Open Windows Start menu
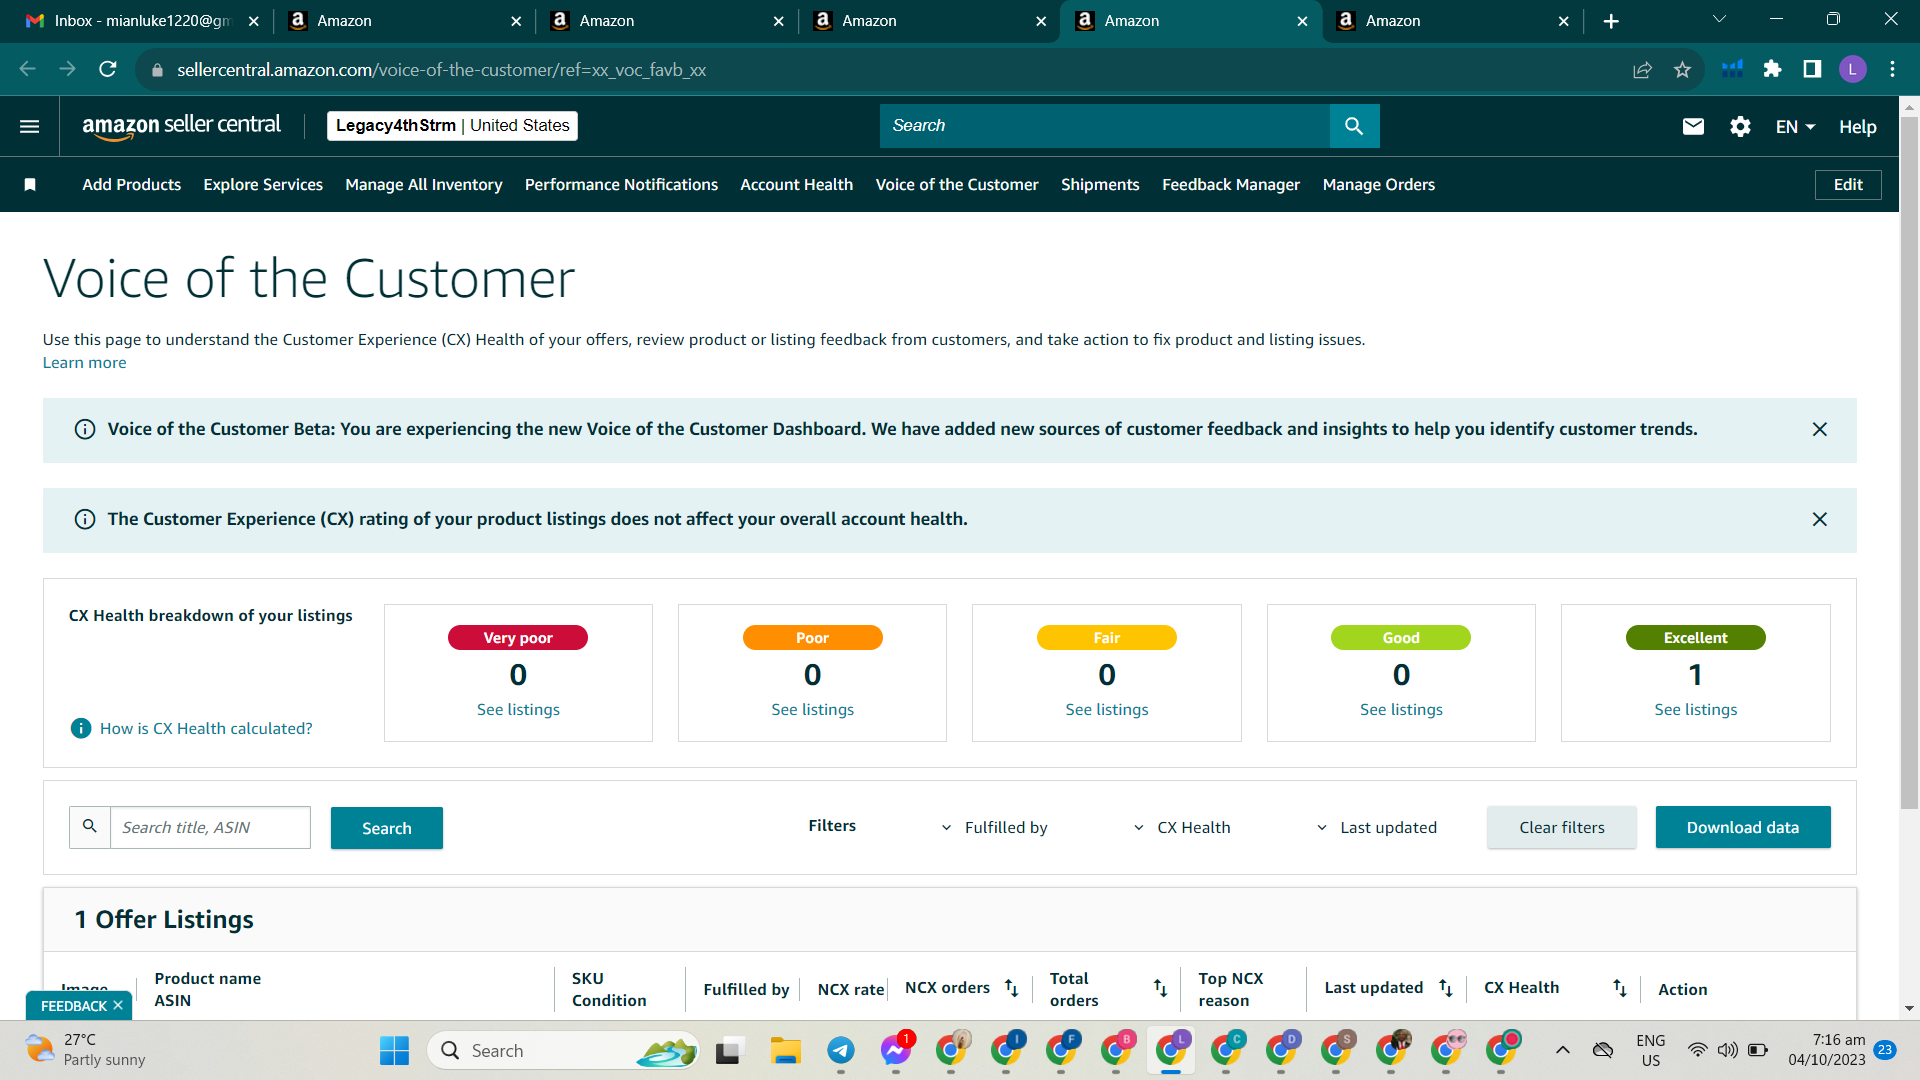Image resolution: width=1920 pixels, height=1080 pixels. tap(394, 1051)
